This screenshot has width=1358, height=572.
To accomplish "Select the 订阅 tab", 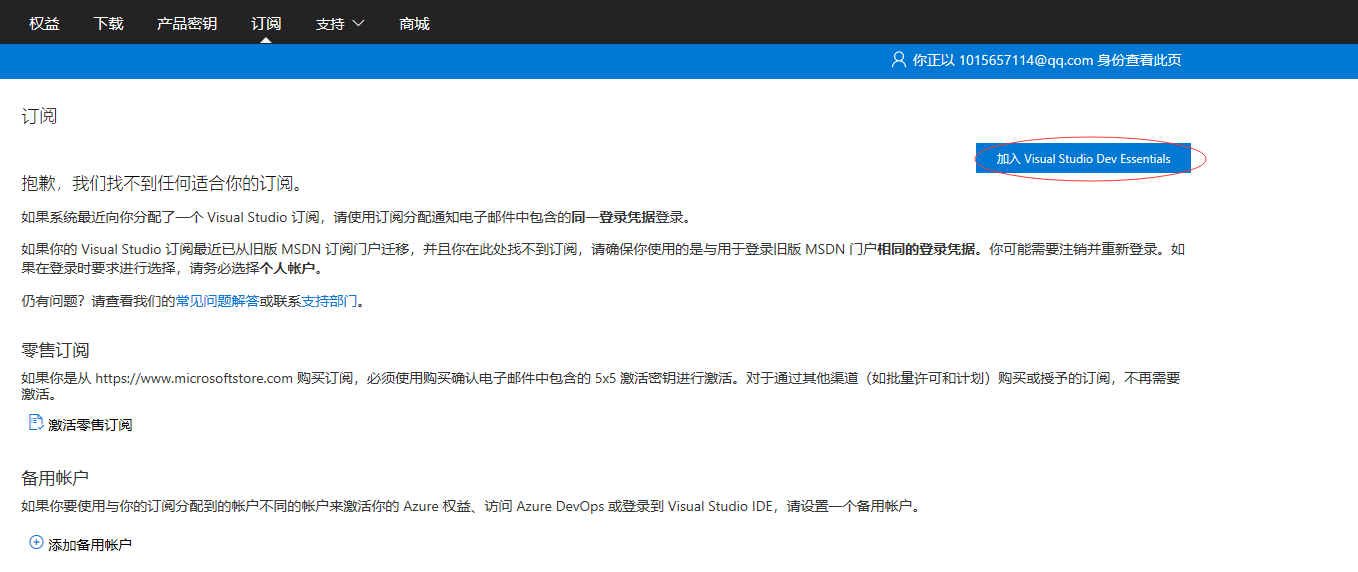I will (266, 23).
